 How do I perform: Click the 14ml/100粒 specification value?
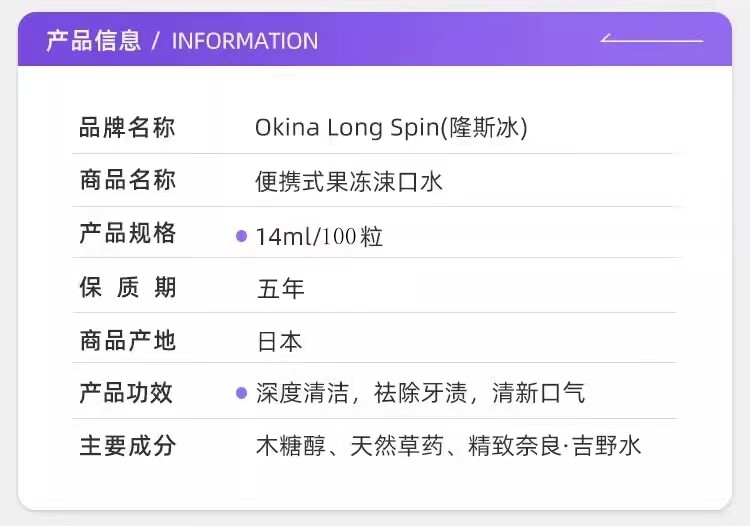319,237
